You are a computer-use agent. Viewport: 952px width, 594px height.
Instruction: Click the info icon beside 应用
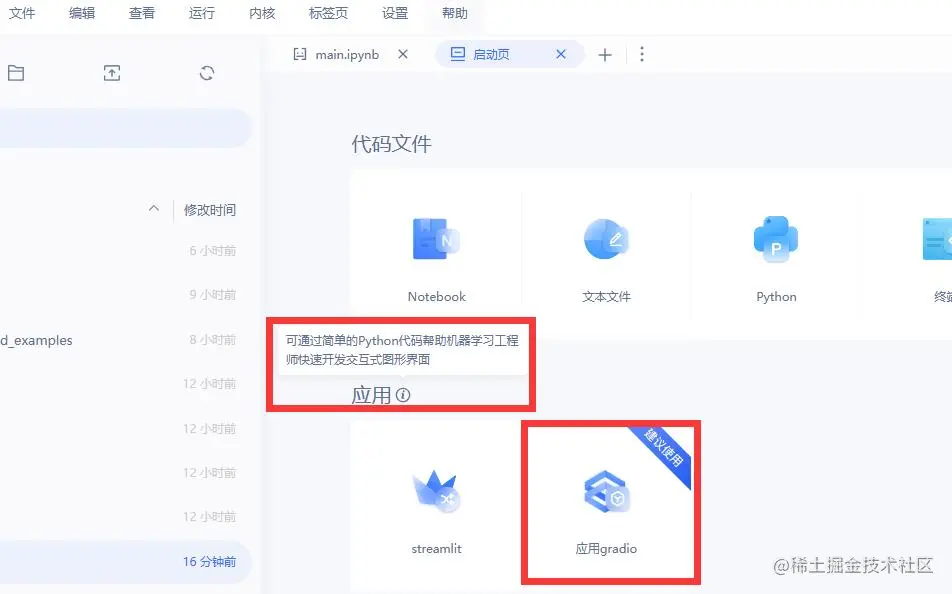(403, 395)
